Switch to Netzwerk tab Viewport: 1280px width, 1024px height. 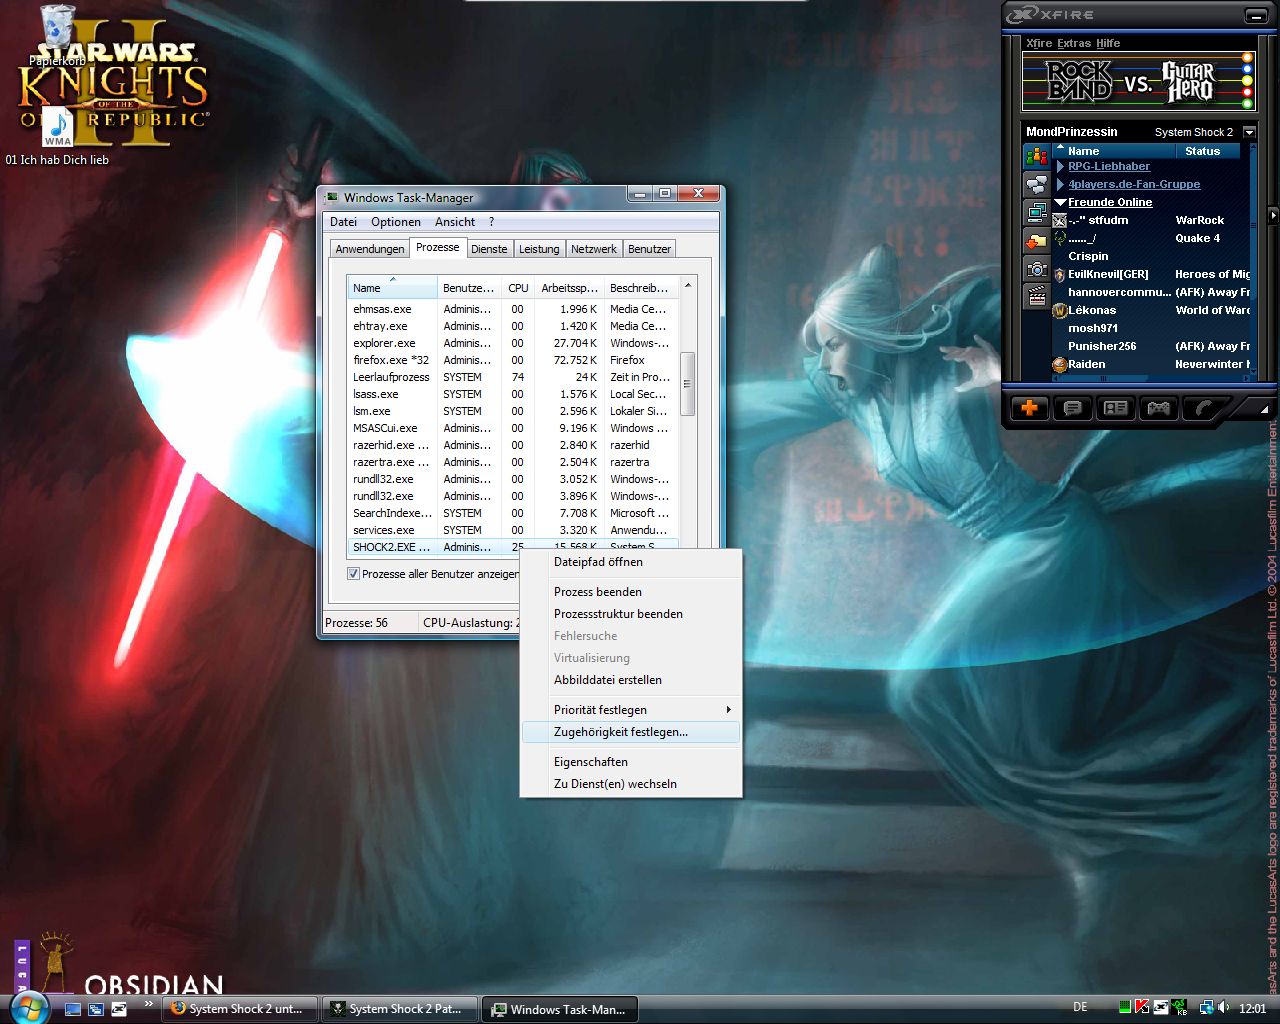(x=594, y=249)
